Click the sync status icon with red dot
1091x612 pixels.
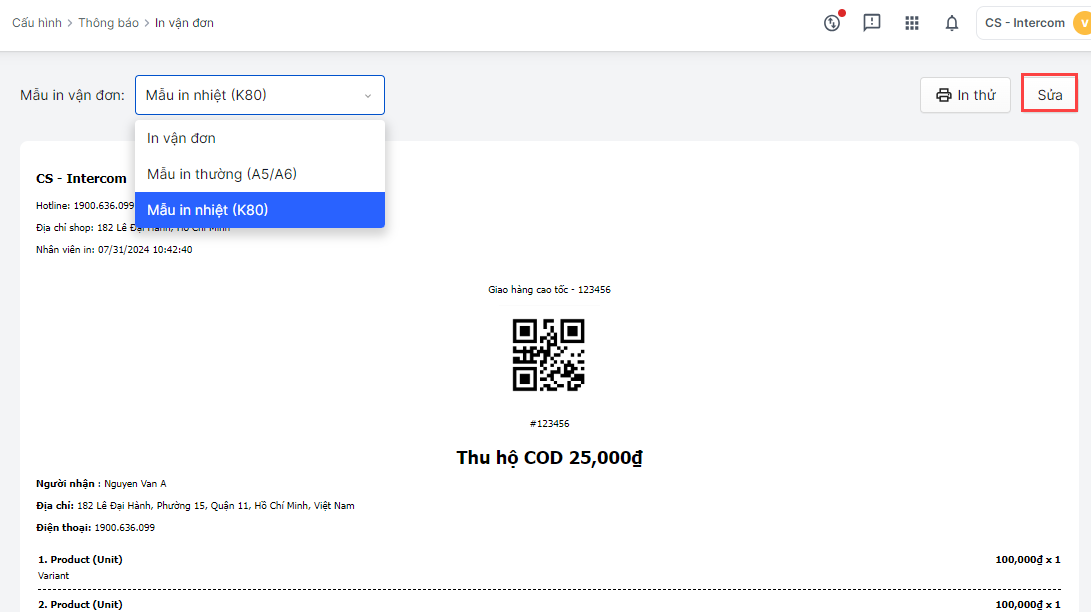coord(832,23)
